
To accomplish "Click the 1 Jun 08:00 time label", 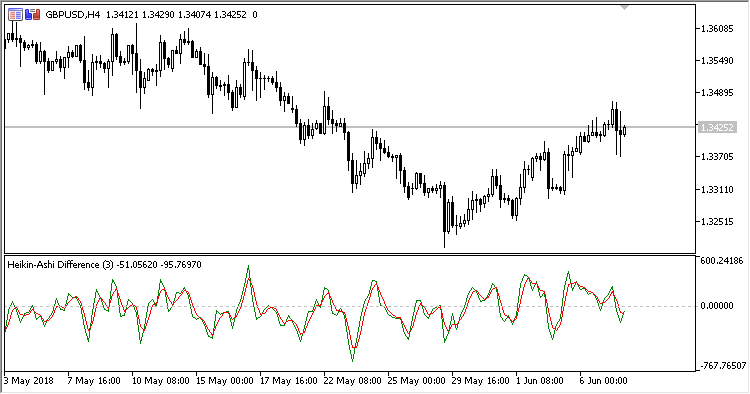I will (540, 381).
